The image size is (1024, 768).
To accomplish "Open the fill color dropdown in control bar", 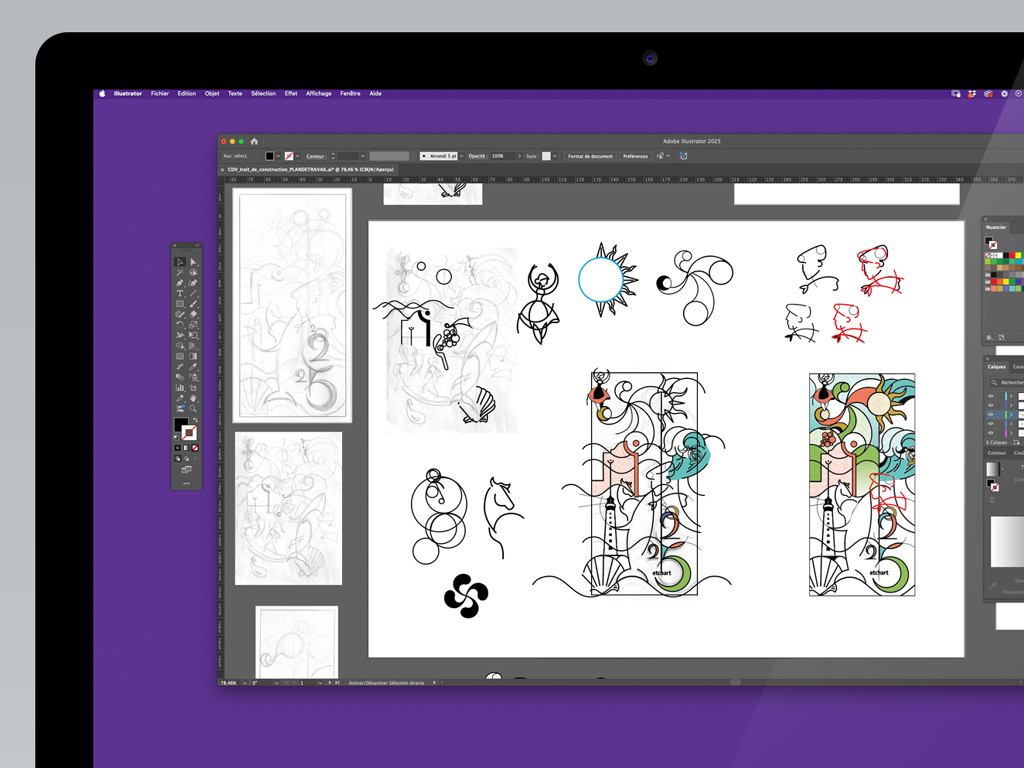I will click(x=278, y=156).
